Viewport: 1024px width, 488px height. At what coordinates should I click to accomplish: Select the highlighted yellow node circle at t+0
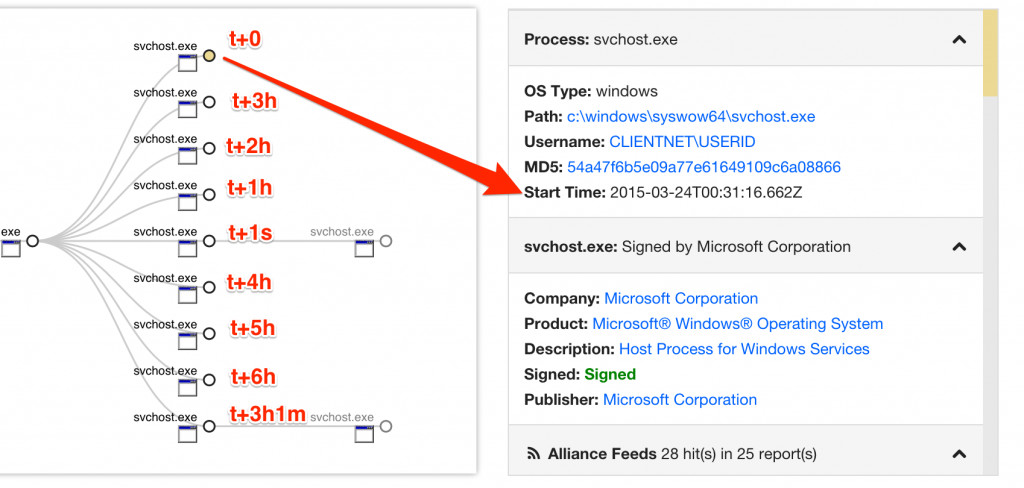pos(209,56)
